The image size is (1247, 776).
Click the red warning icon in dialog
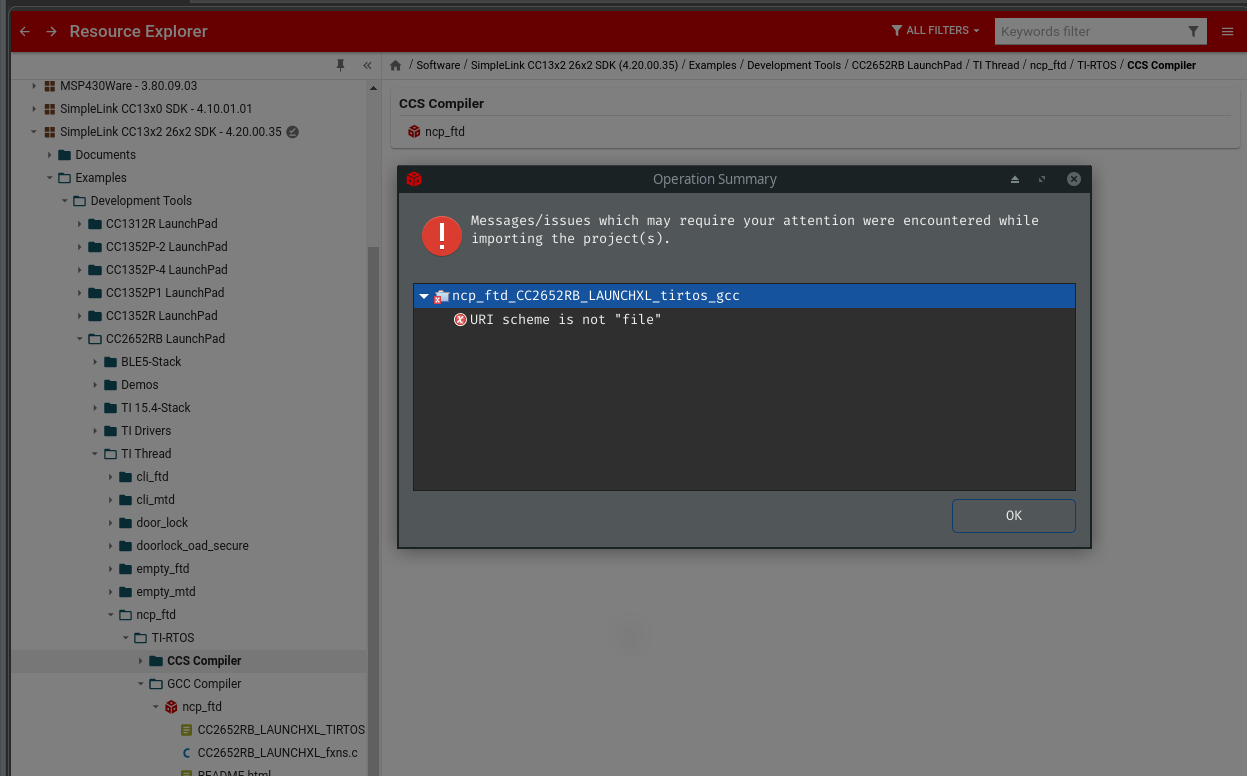[x=442, y=235]
